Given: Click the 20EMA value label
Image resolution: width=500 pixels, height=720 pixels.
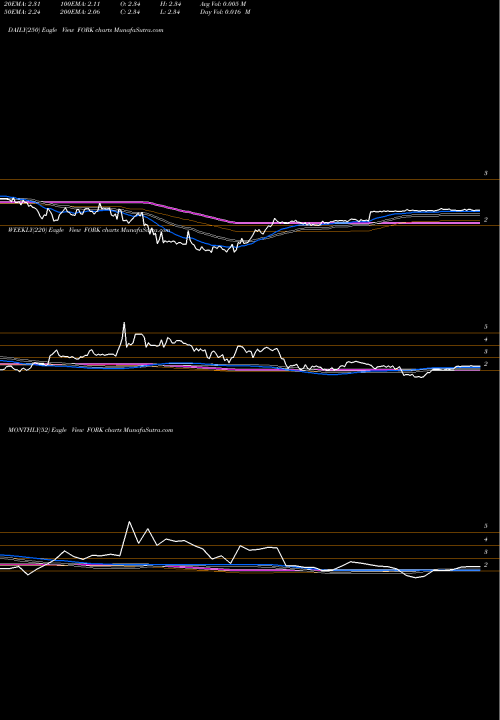Looking at the screenshot, I should pos(22,4).
